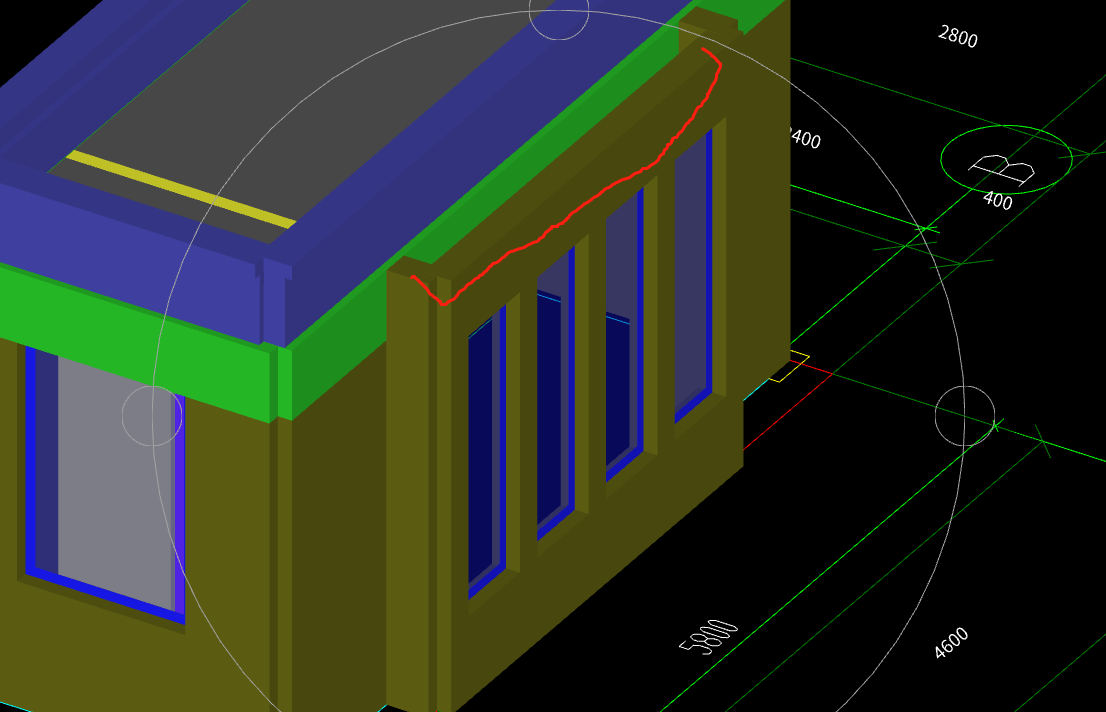Click the orbit ring's right handle circle
The image size is (1106, 712).
pyautogui.click(x=964, y=416)
